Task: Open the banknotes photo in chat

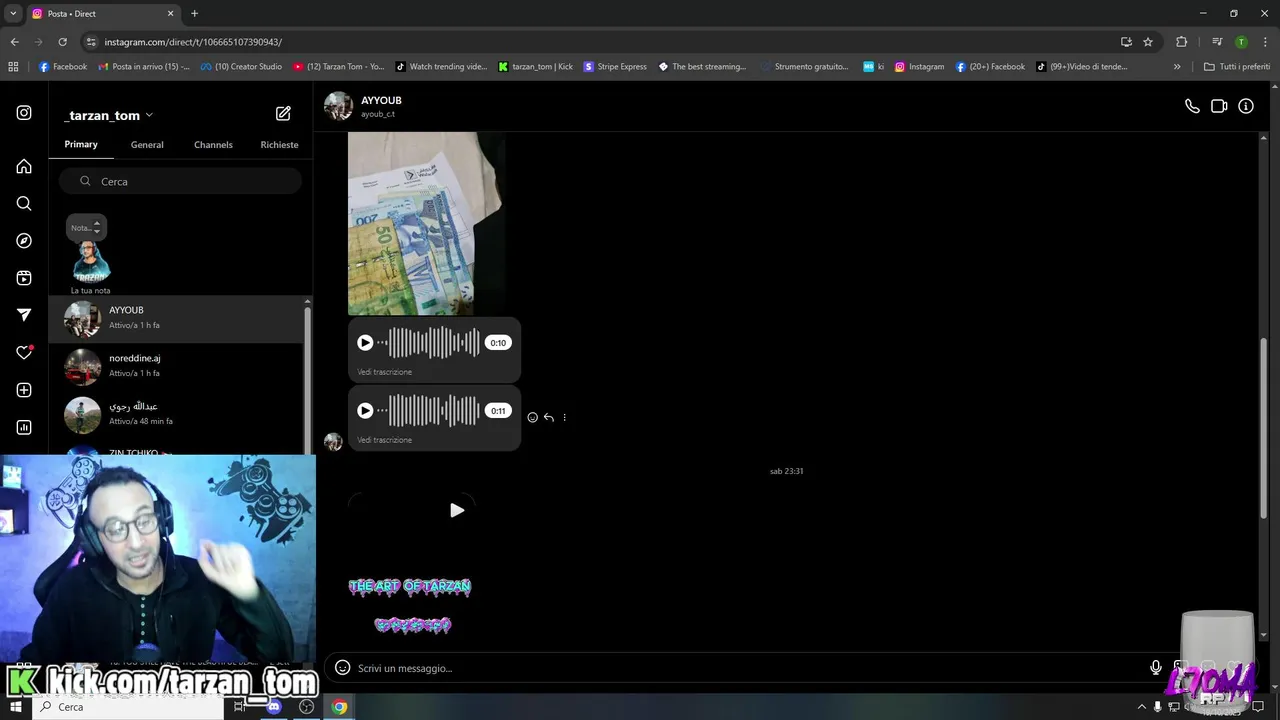Action: point(426,223)
